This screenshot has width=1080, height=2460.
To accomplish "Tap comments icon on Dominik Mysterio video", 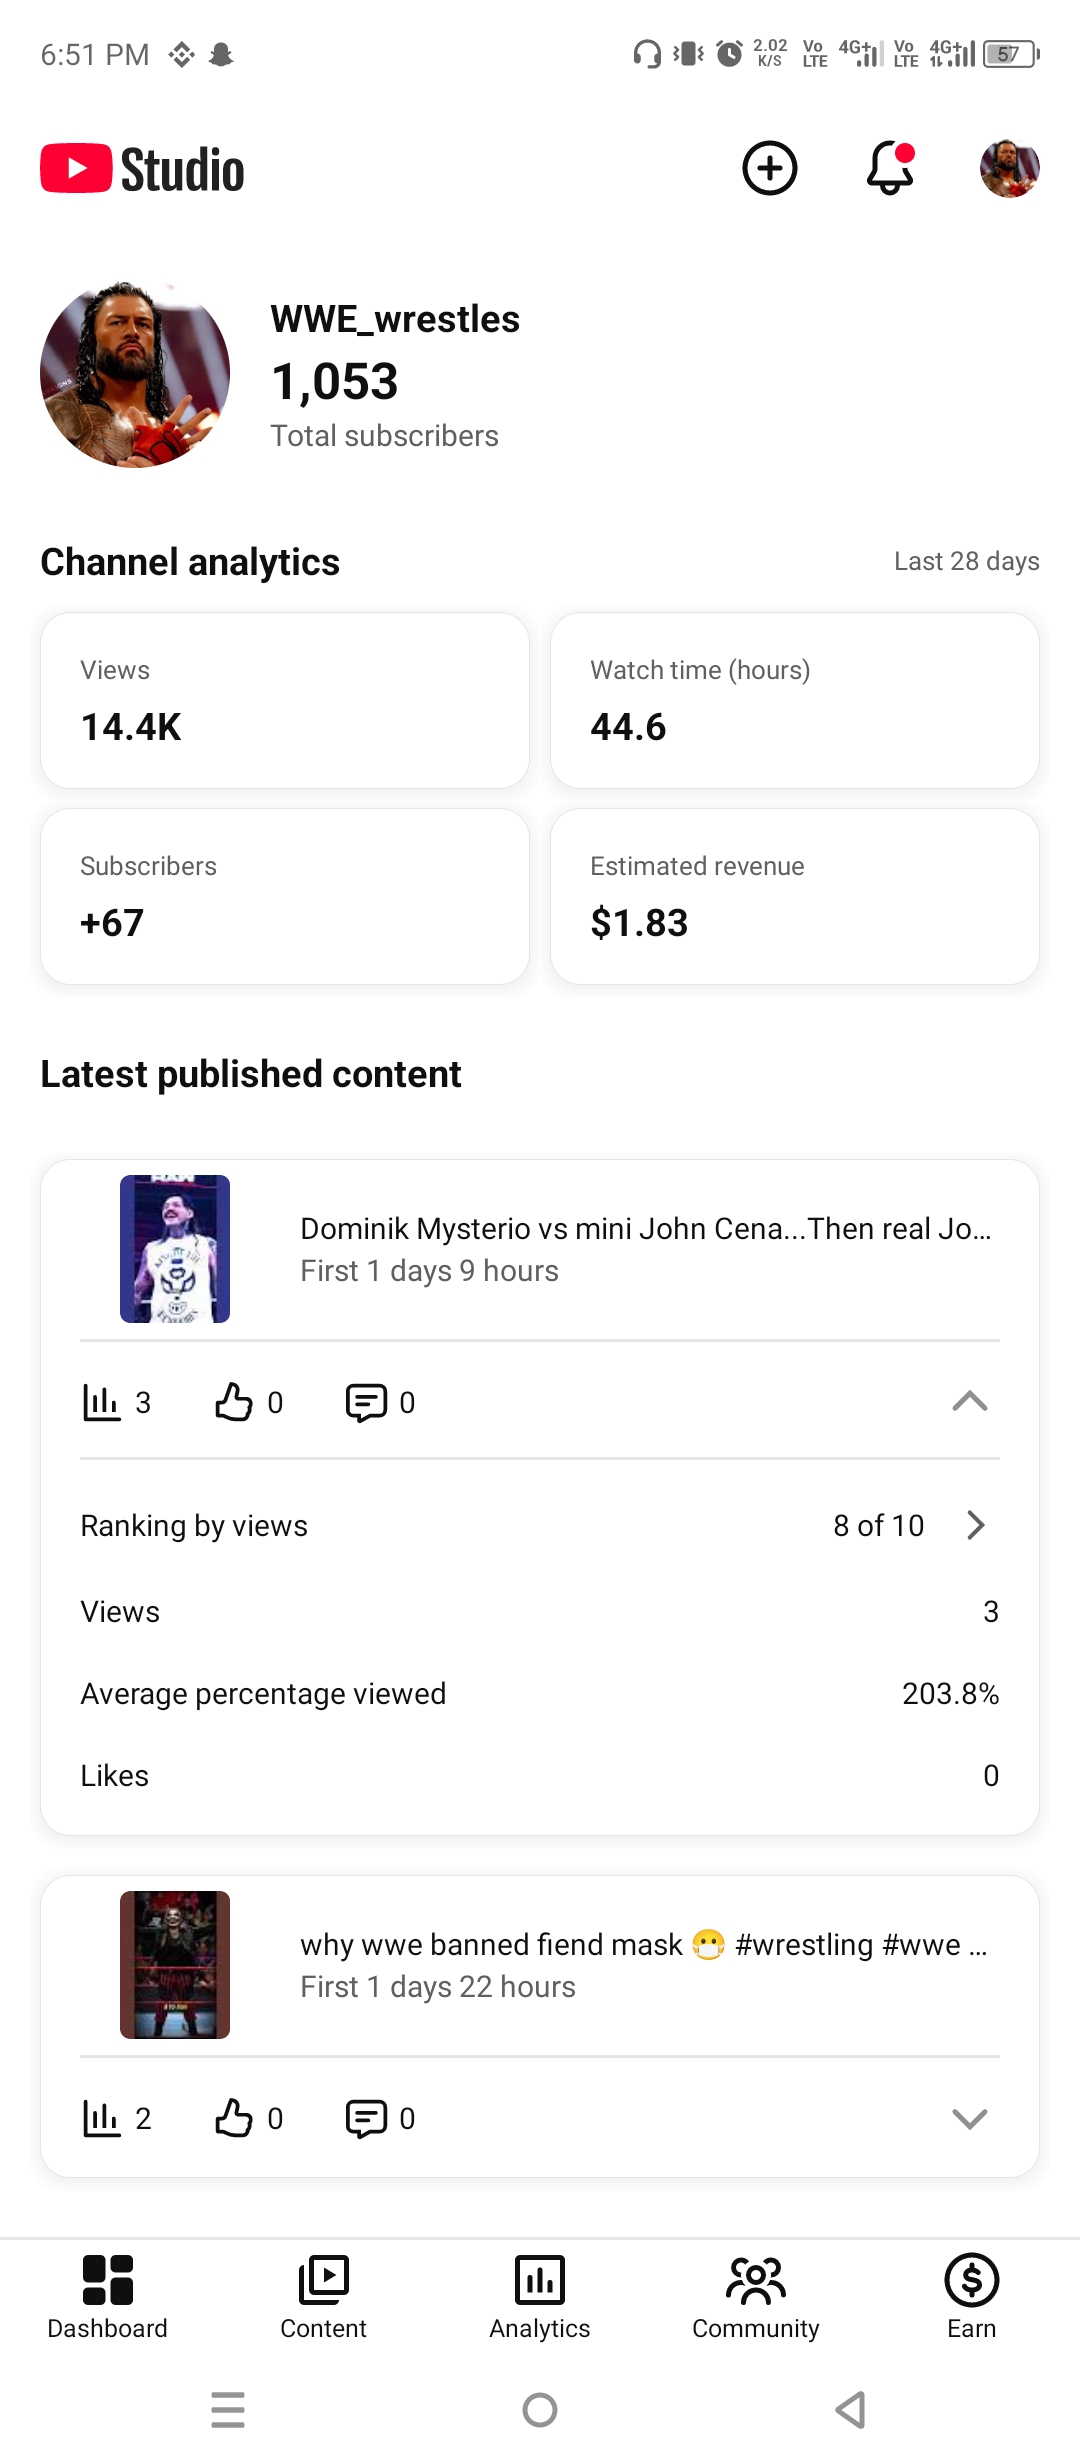I will [x=366, y=1402].
